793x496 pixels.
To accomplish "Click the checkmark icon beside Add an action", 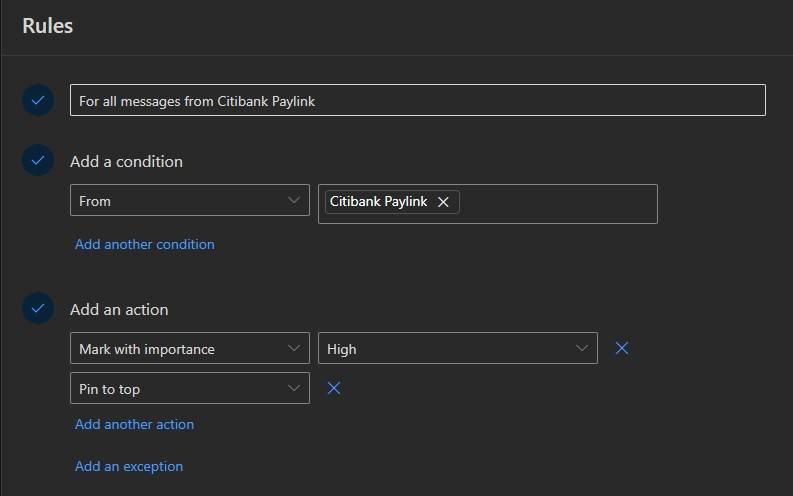I will coord(38,309).
